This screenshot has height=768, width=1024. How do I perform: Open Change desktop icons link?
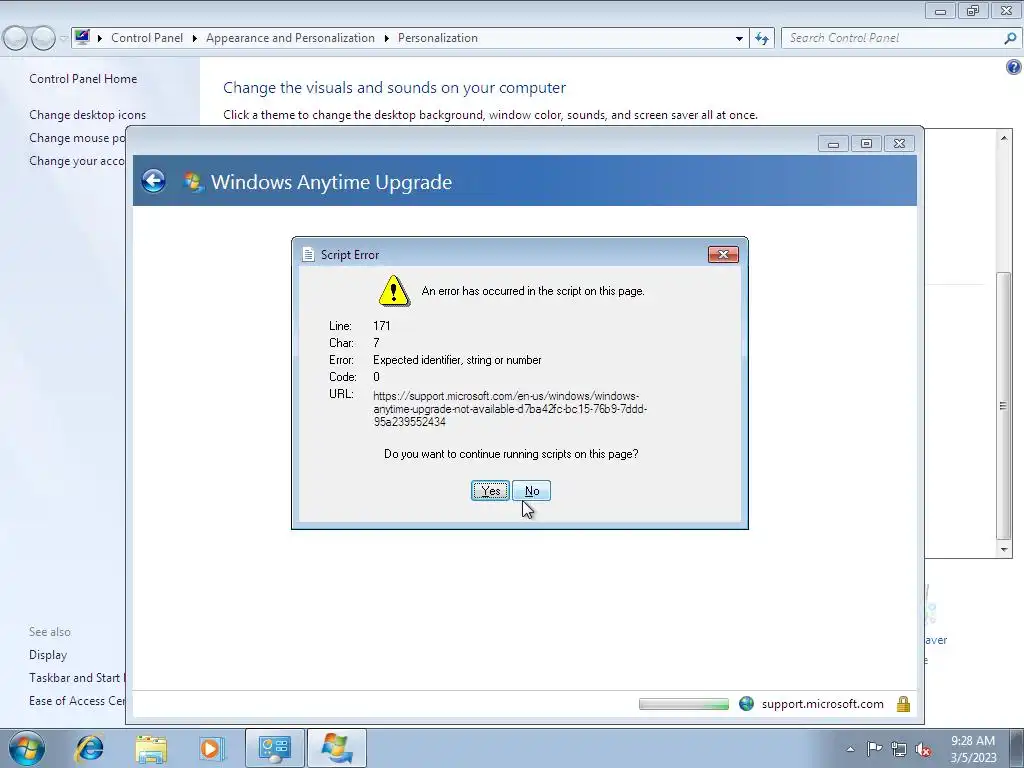pos(88,115)
